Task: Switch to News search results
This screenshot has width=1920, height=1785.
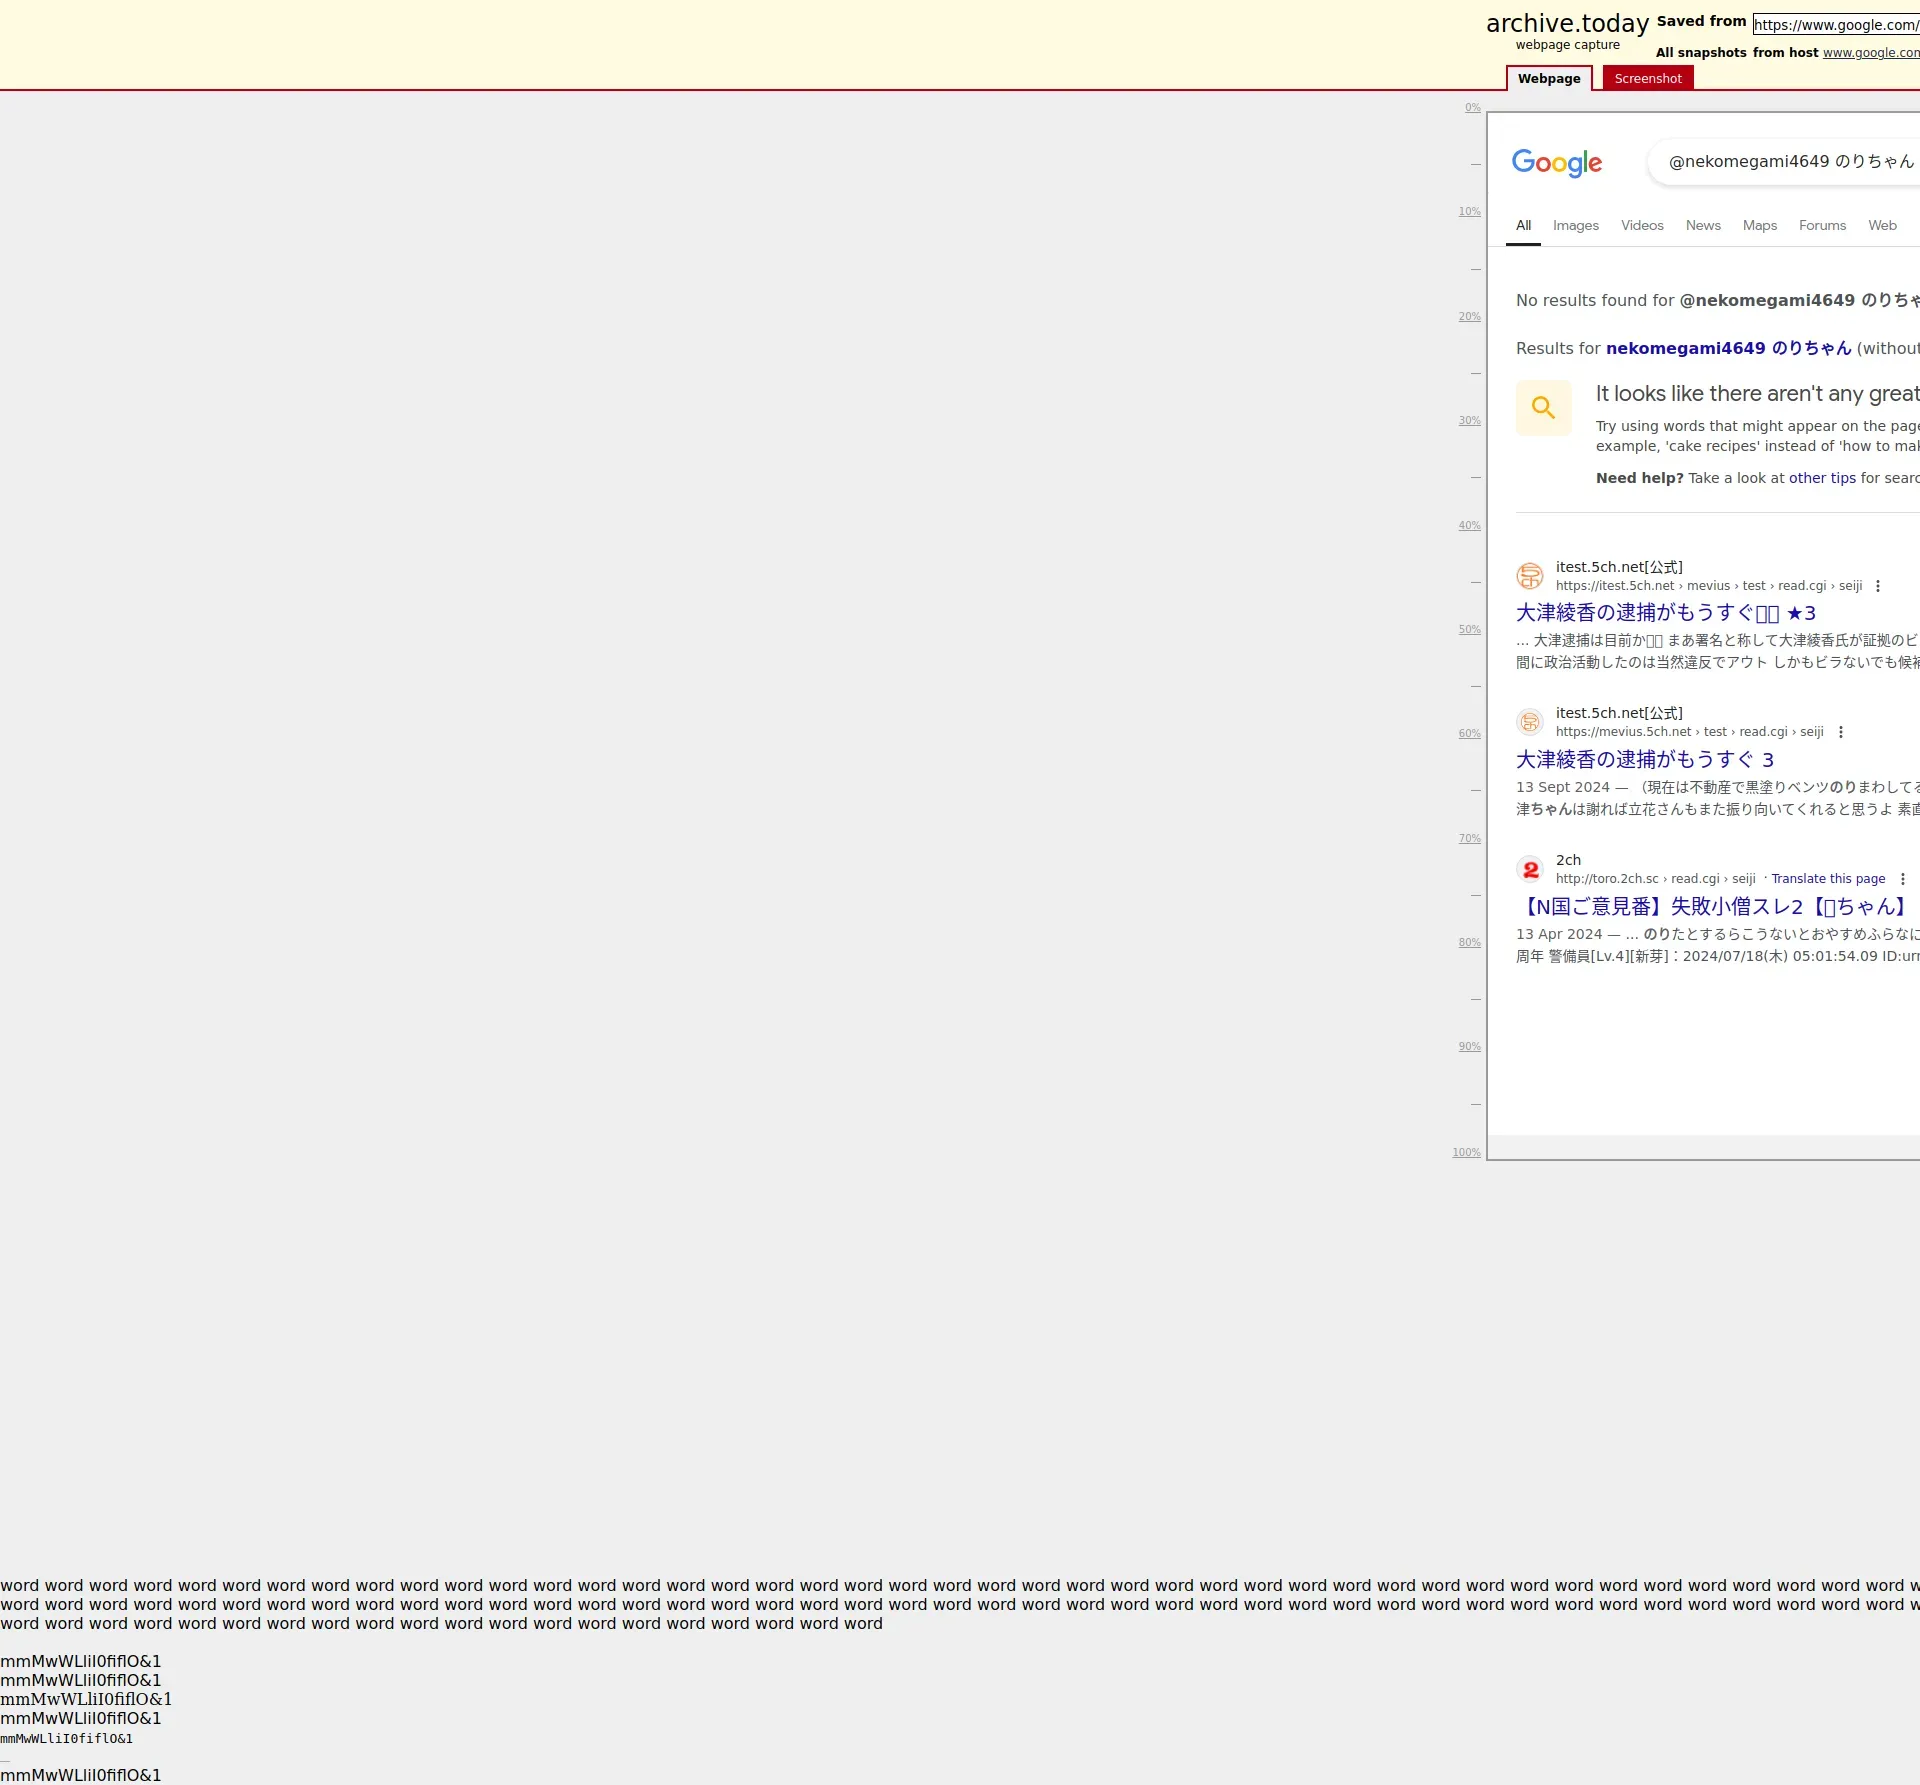Action: click(x=1702, y=225)
